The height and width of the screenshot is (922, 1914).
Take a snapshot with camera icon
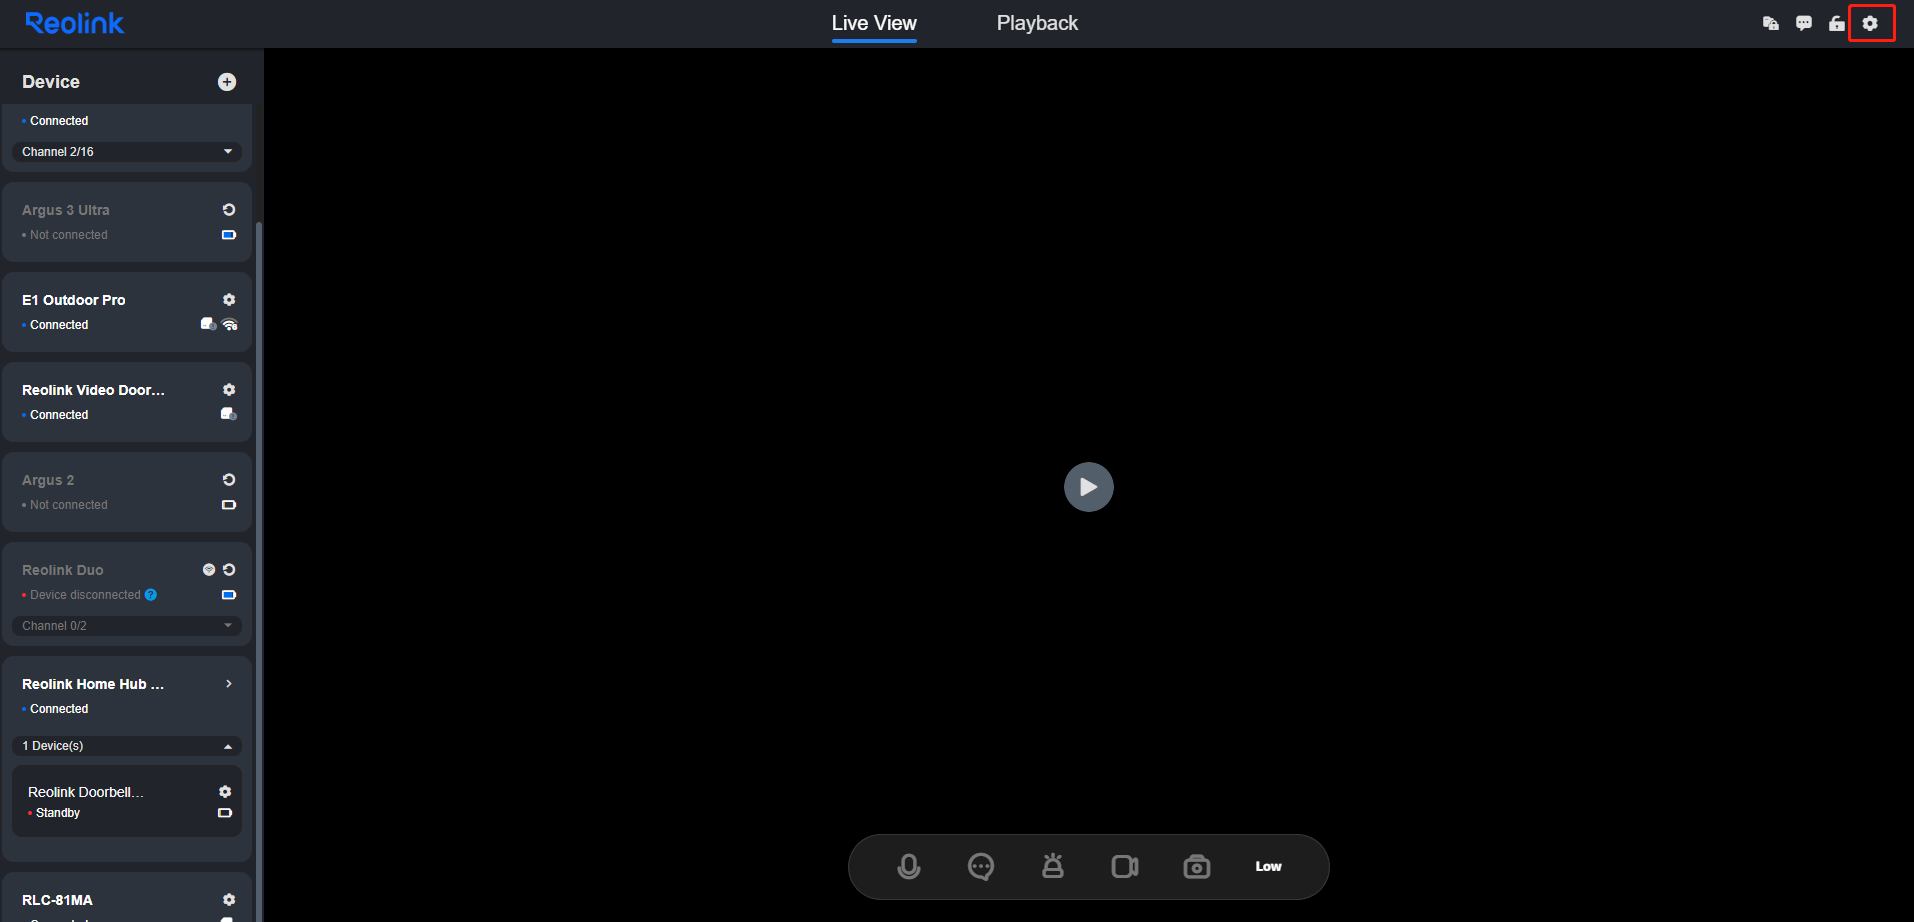[x=1197, y=867]
